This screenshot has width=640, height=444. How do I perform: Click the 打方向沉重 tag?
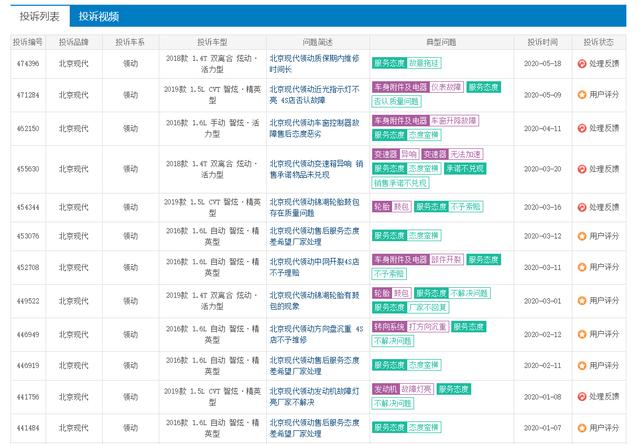pyautogui.click(x=428, y=326)
